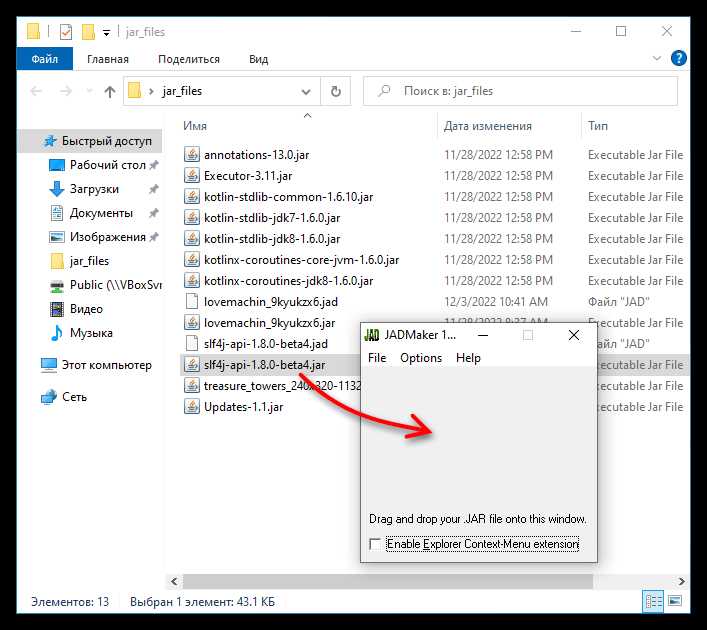The width and height of the screenshot is (707, 630).
Task: Go up one folder level
Action: tap(110, 92)
